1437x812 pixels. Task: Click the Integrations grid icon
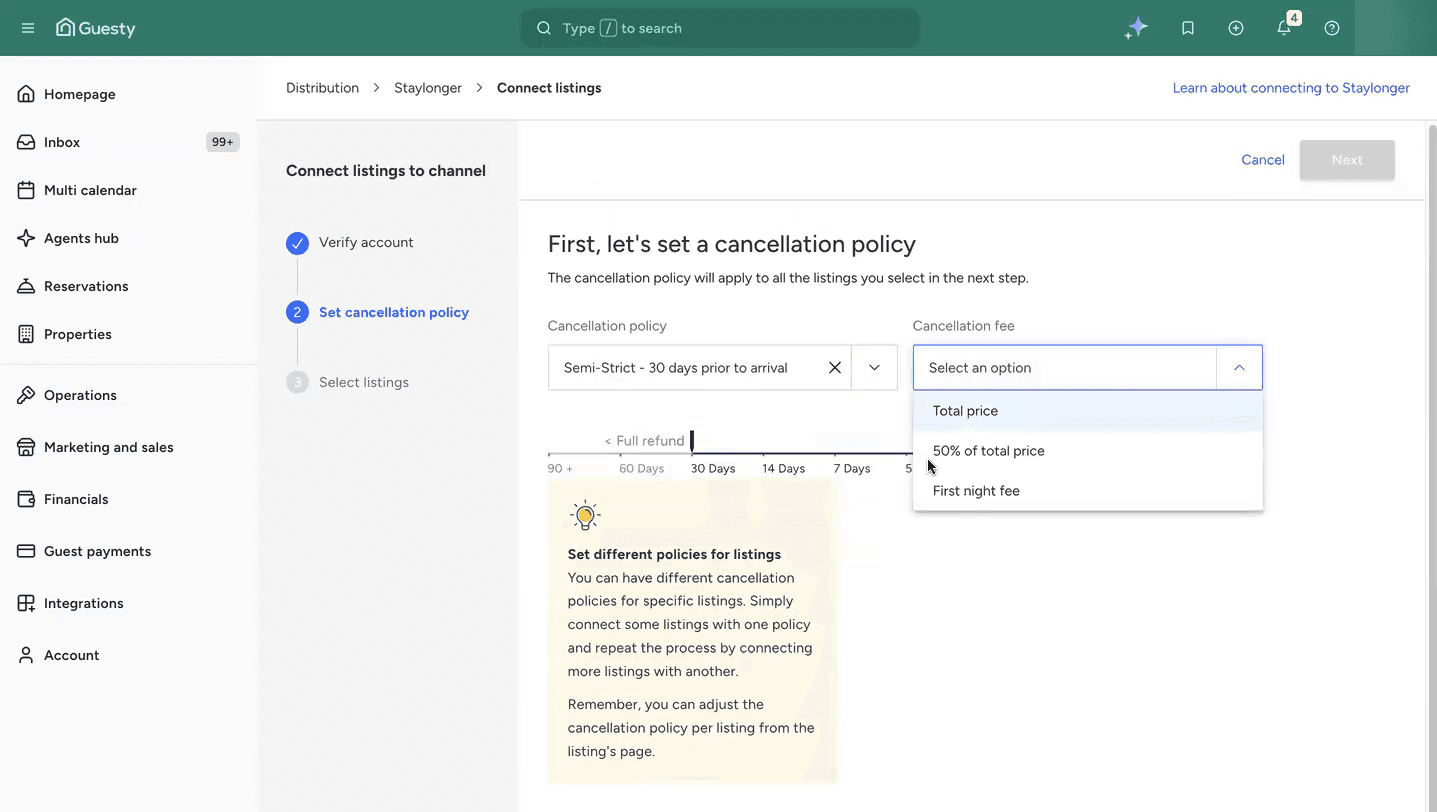click(26, 603)
